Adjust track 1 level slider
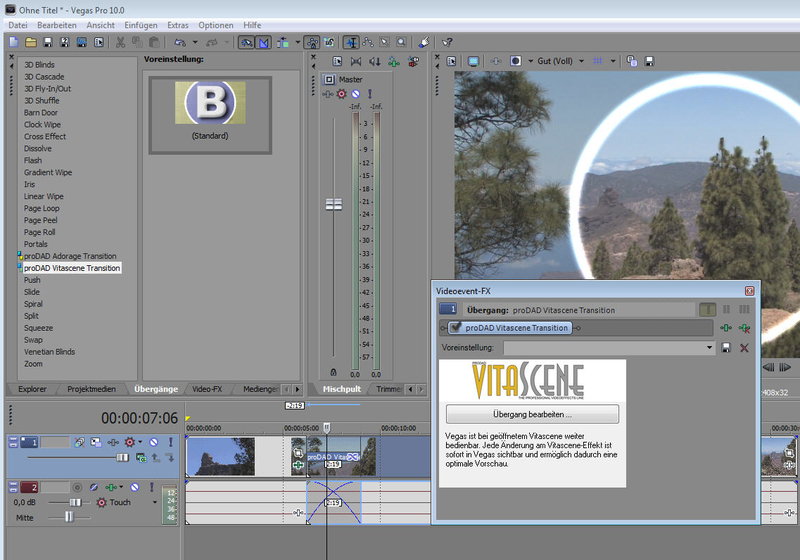Image resolution: width=800 pixels, height=560 pixels. [x=122, y=457]
